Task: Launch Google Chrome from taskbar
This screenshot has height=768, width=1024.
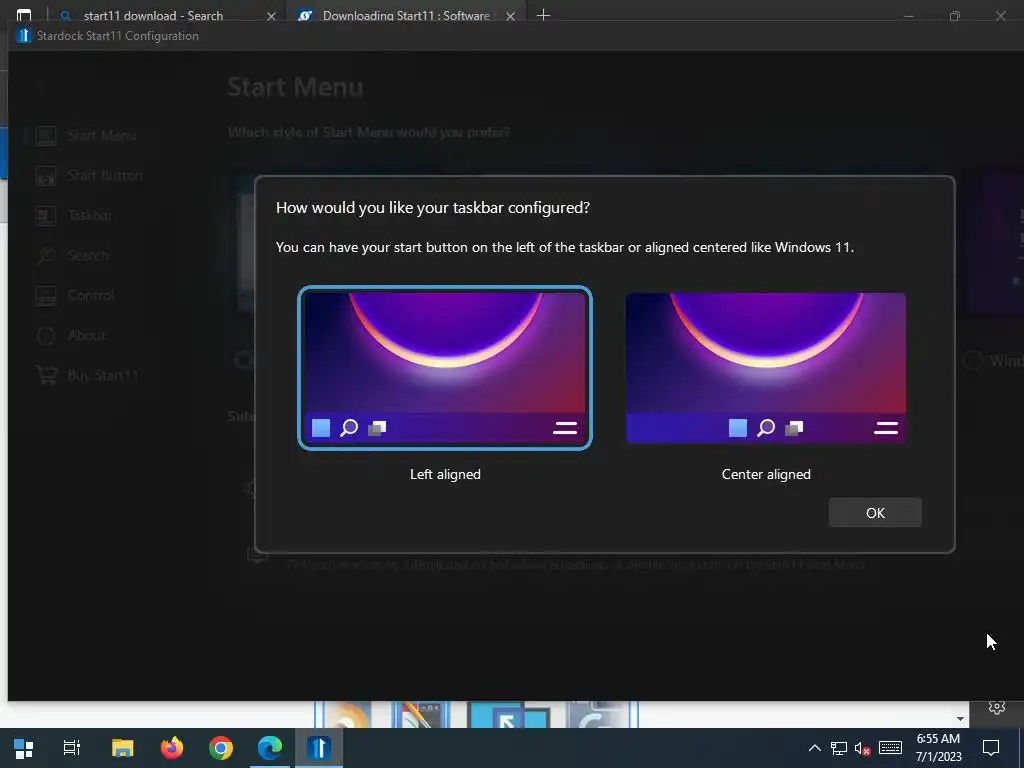Action: pyautogui.click(x=221, y=748)
